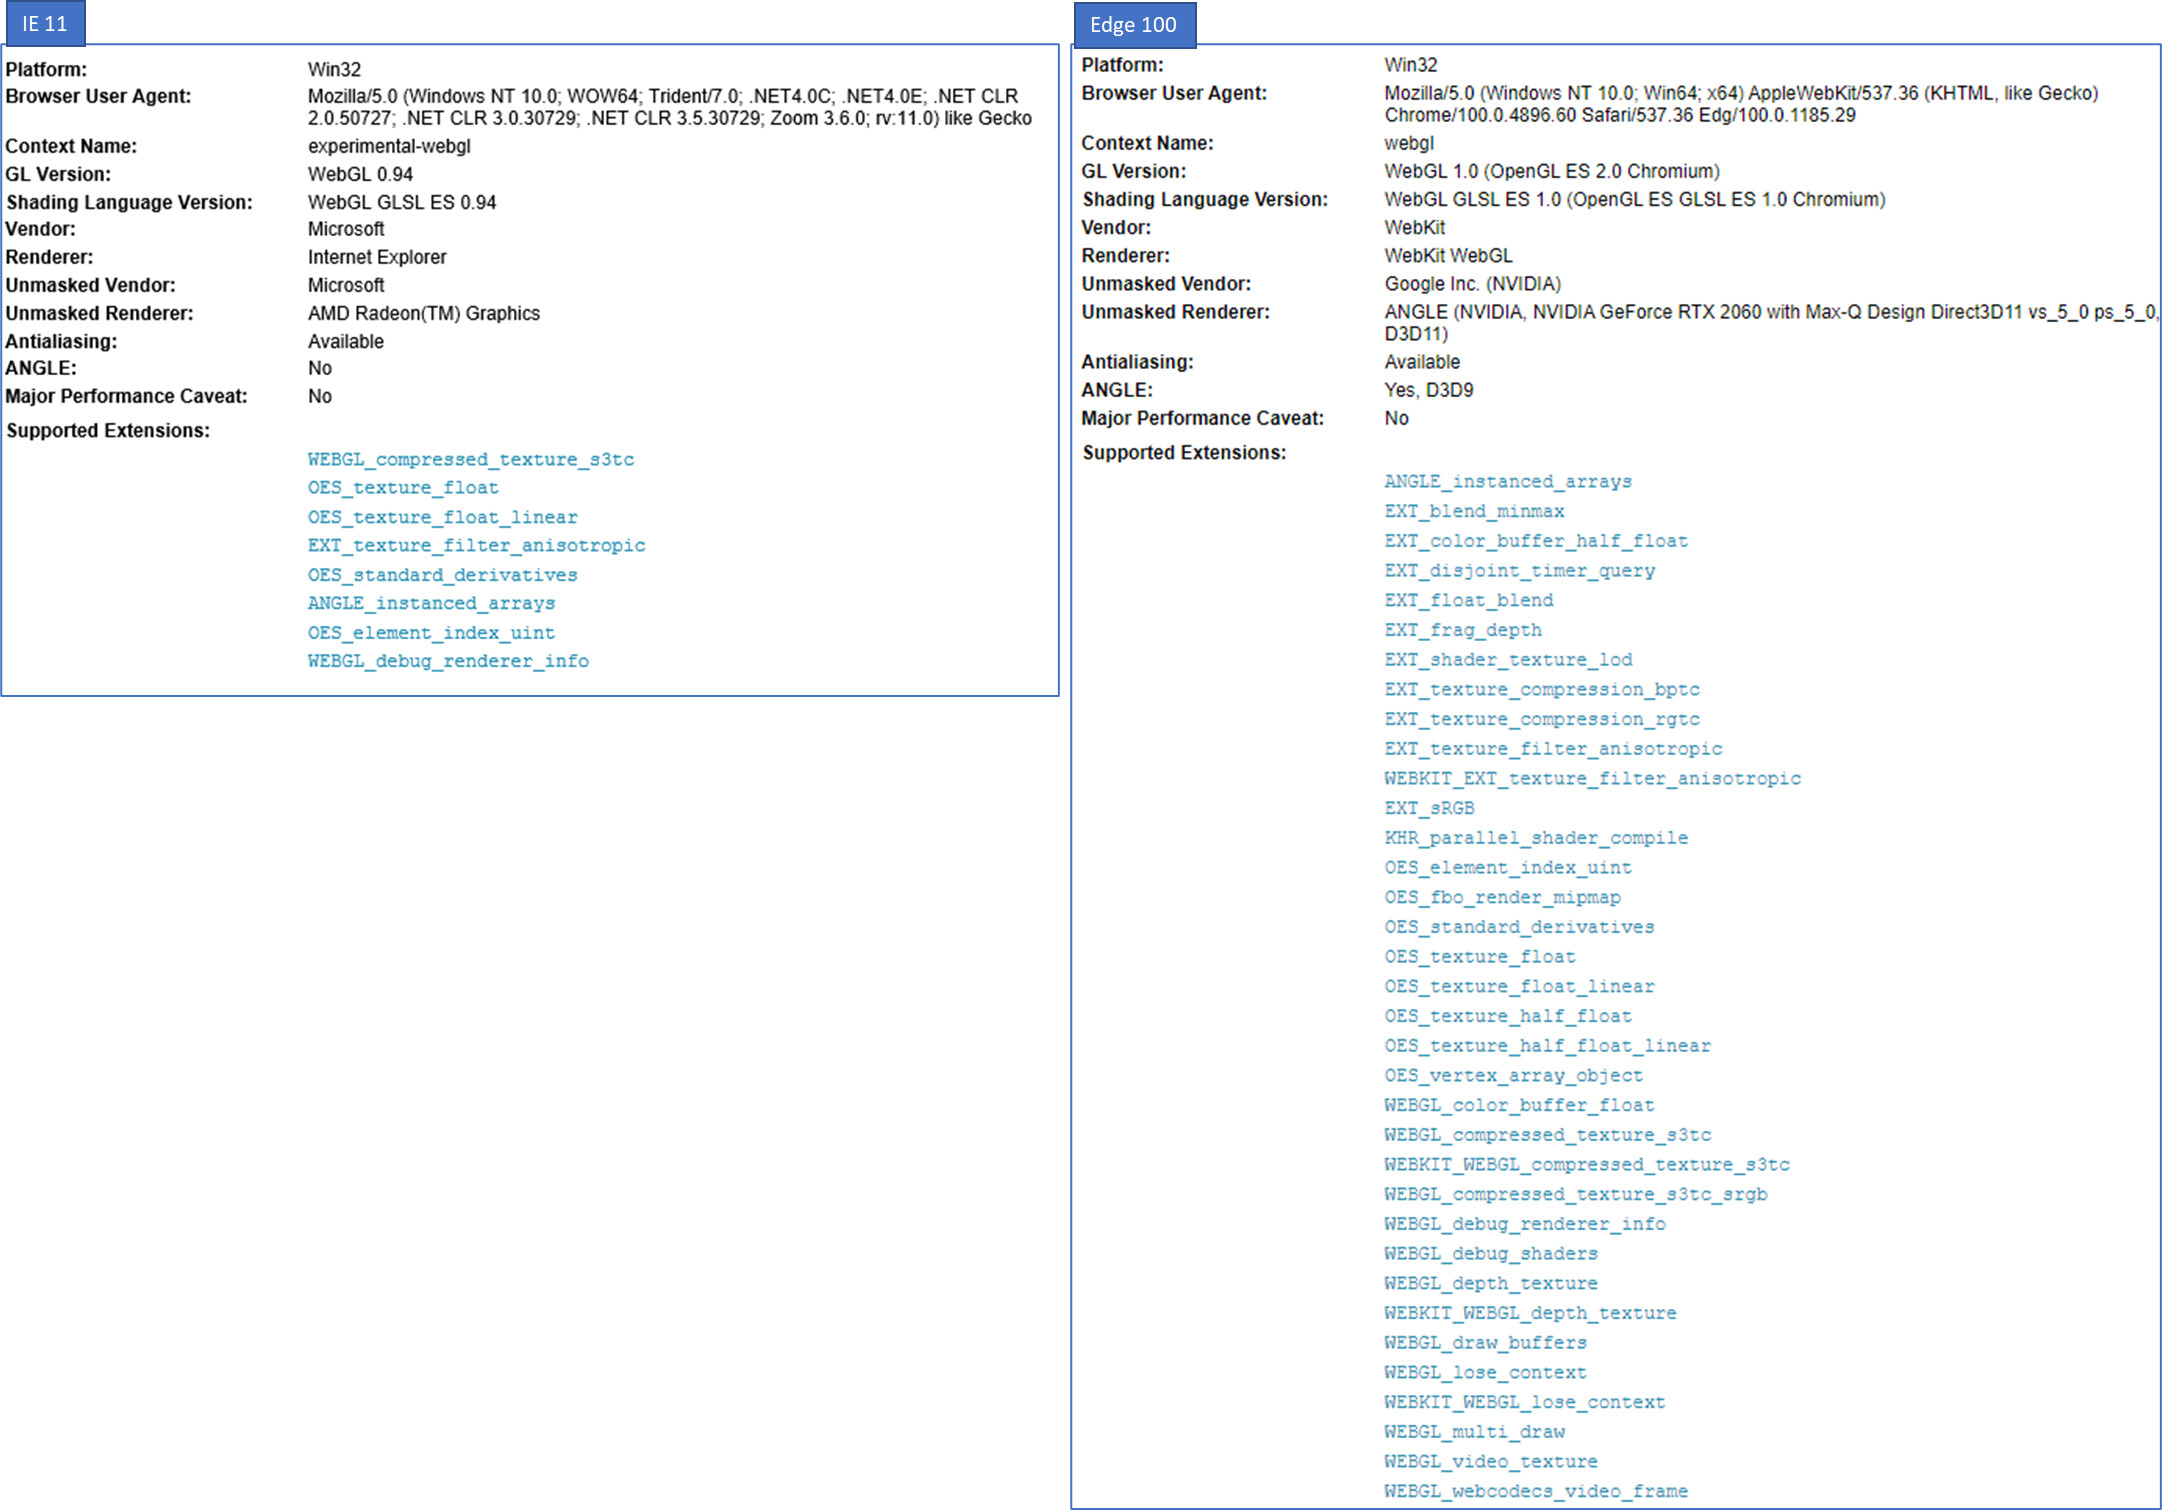
Task: Click the Edge 100 label tab
Action: coord(1133,24)
